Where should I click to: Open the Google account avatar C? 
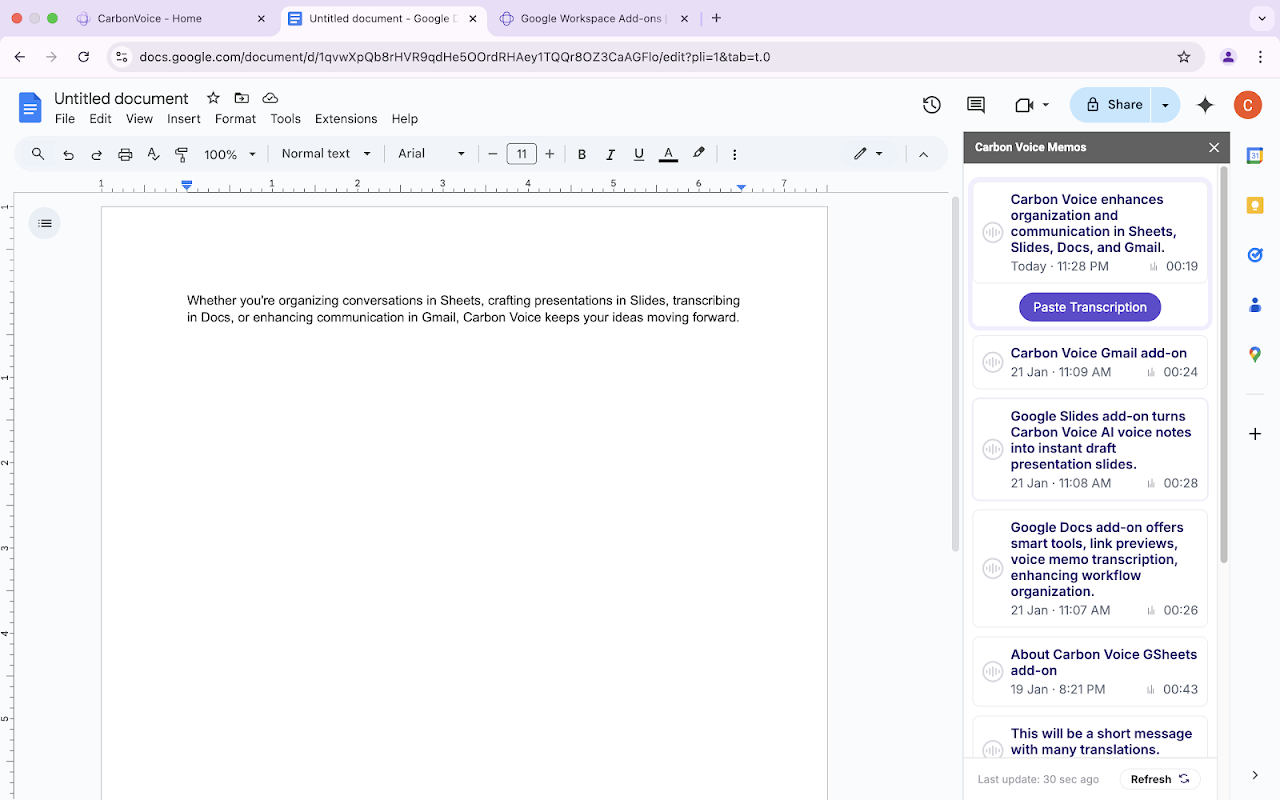pyautogui.click(x=1247, y=104)
